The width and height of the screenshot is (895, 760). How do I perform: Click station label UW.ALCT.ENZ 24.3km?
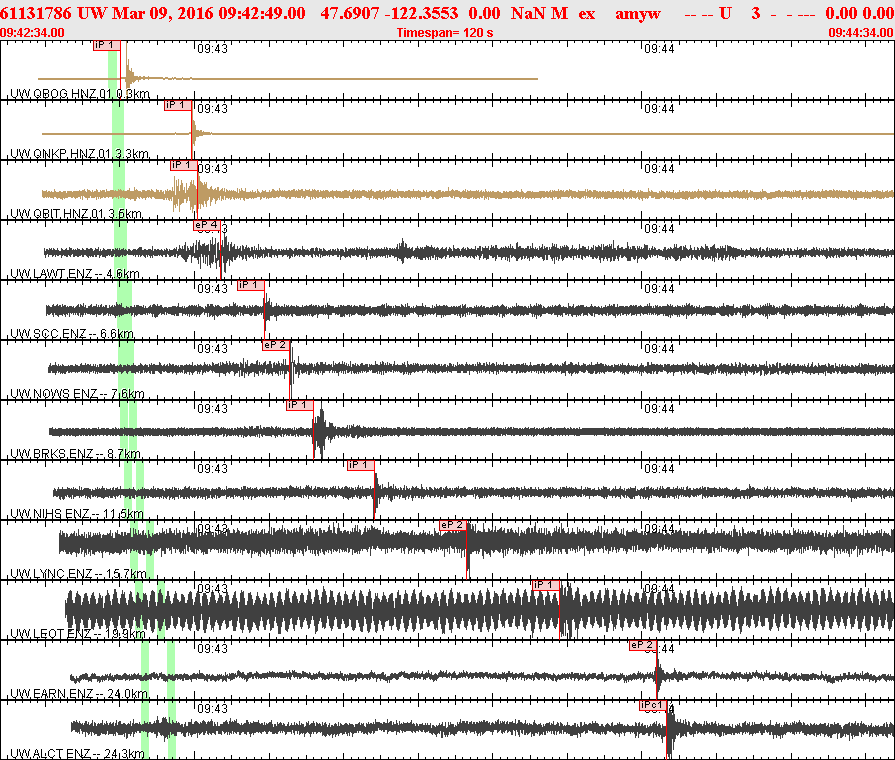[x=78, y=754]
